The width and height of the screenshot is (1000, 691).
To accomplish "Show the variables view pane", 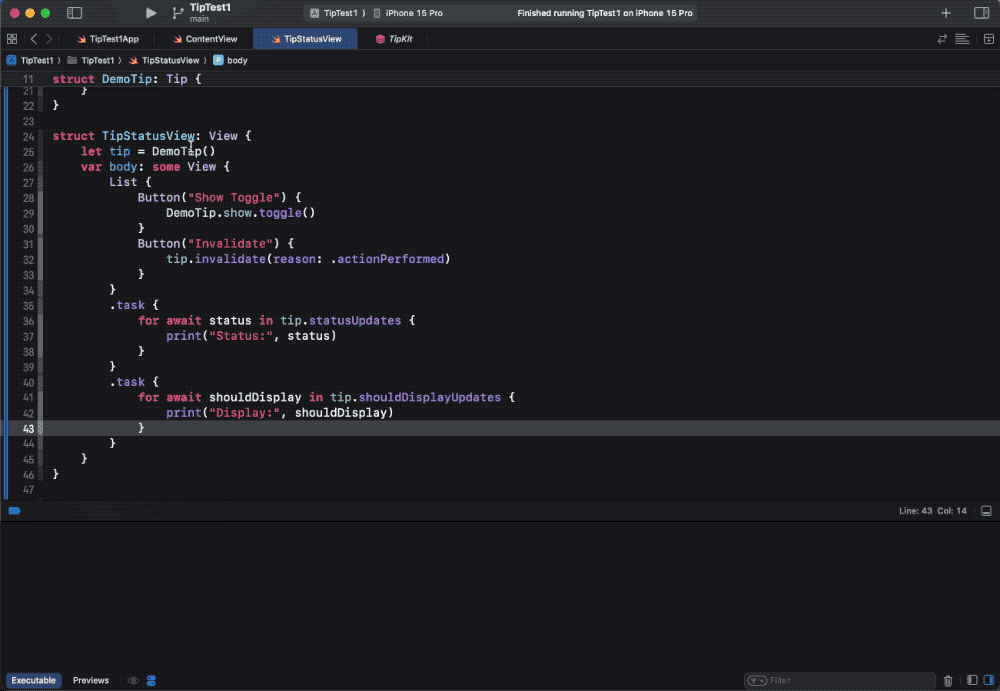I will point(972,680).
